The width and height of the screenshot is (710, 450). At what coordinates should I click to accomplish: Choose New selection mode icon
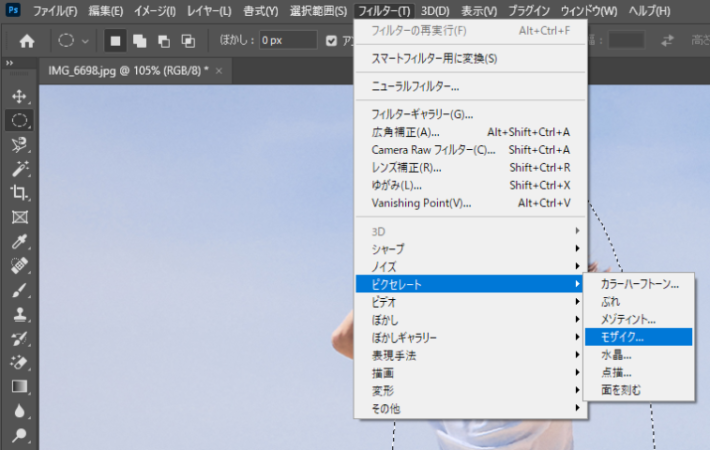pyautogui.click(x=115, y=41)
